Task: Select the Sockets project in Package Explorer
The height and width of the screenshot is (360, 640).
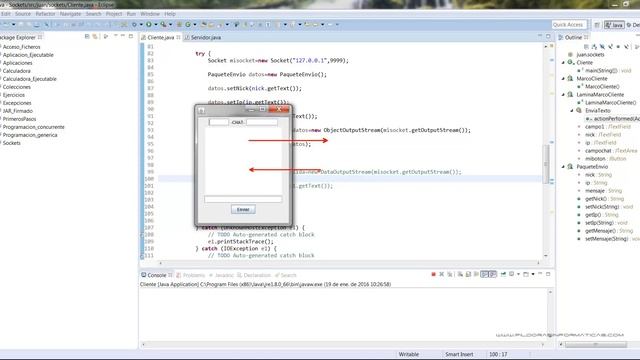Action: [11, 143]
